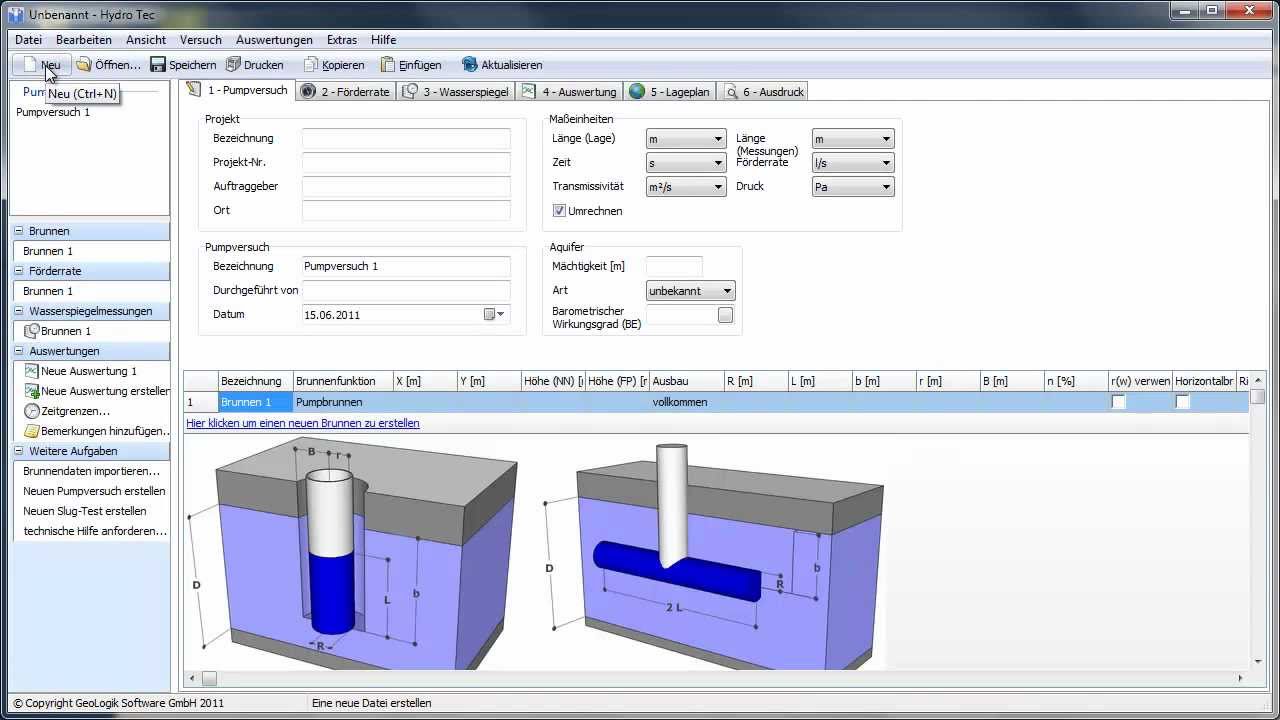
Task: Open the Extras menu
Action: pyautogui.click(x=342, y=40)
